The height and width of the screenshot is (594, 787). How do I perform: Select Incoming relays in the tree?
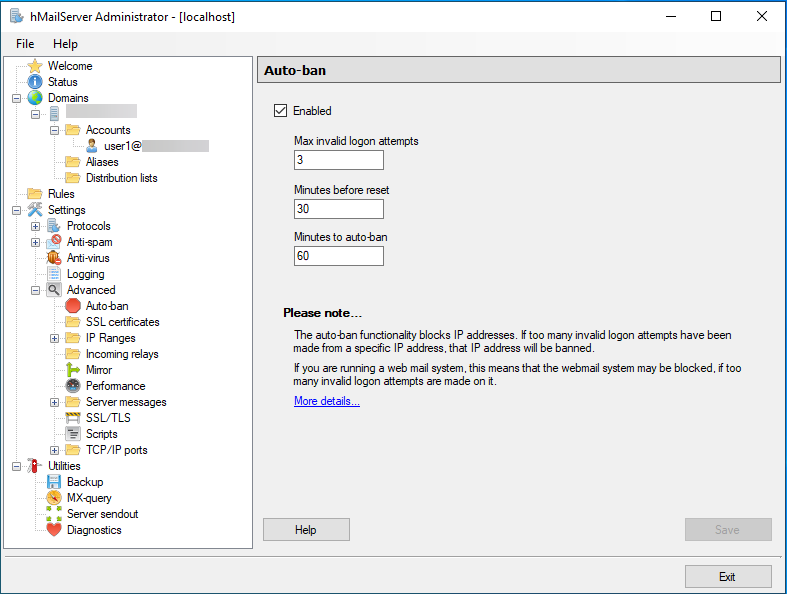pyautogui.click(x=122, y=354)
